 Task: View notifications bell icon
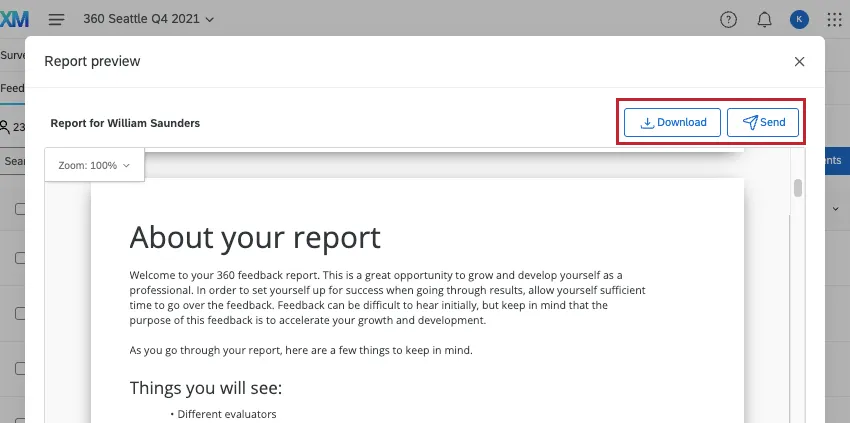[764, 20]
